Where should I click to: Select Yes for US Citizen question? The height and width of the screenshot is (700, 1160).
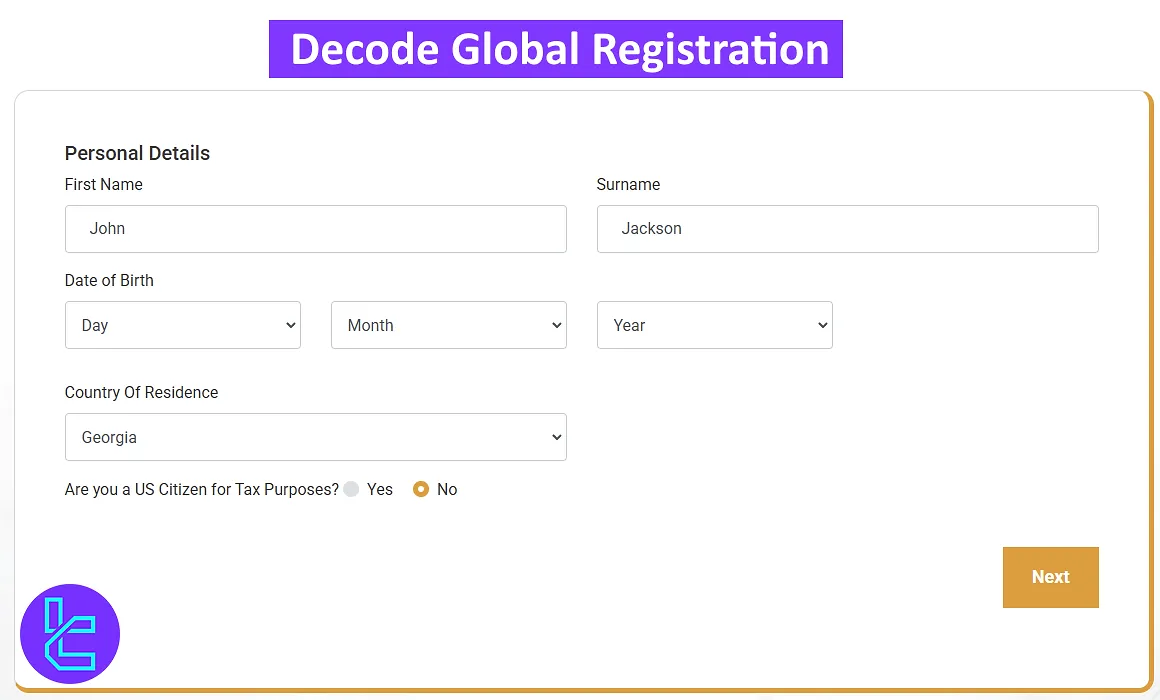click(x=351, y=489)
